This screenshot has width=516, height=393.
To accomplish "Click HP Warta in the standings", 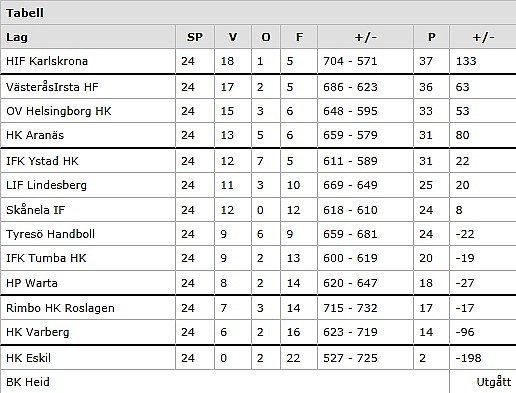I will tap(32, 283).
